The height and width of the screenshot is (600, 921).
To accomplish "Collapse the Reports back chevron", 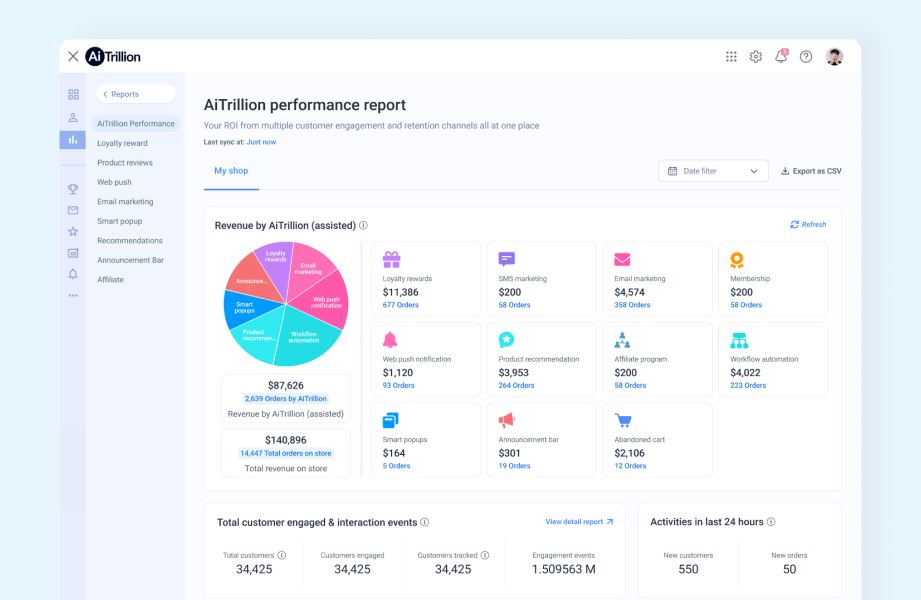I will point(106,94).
